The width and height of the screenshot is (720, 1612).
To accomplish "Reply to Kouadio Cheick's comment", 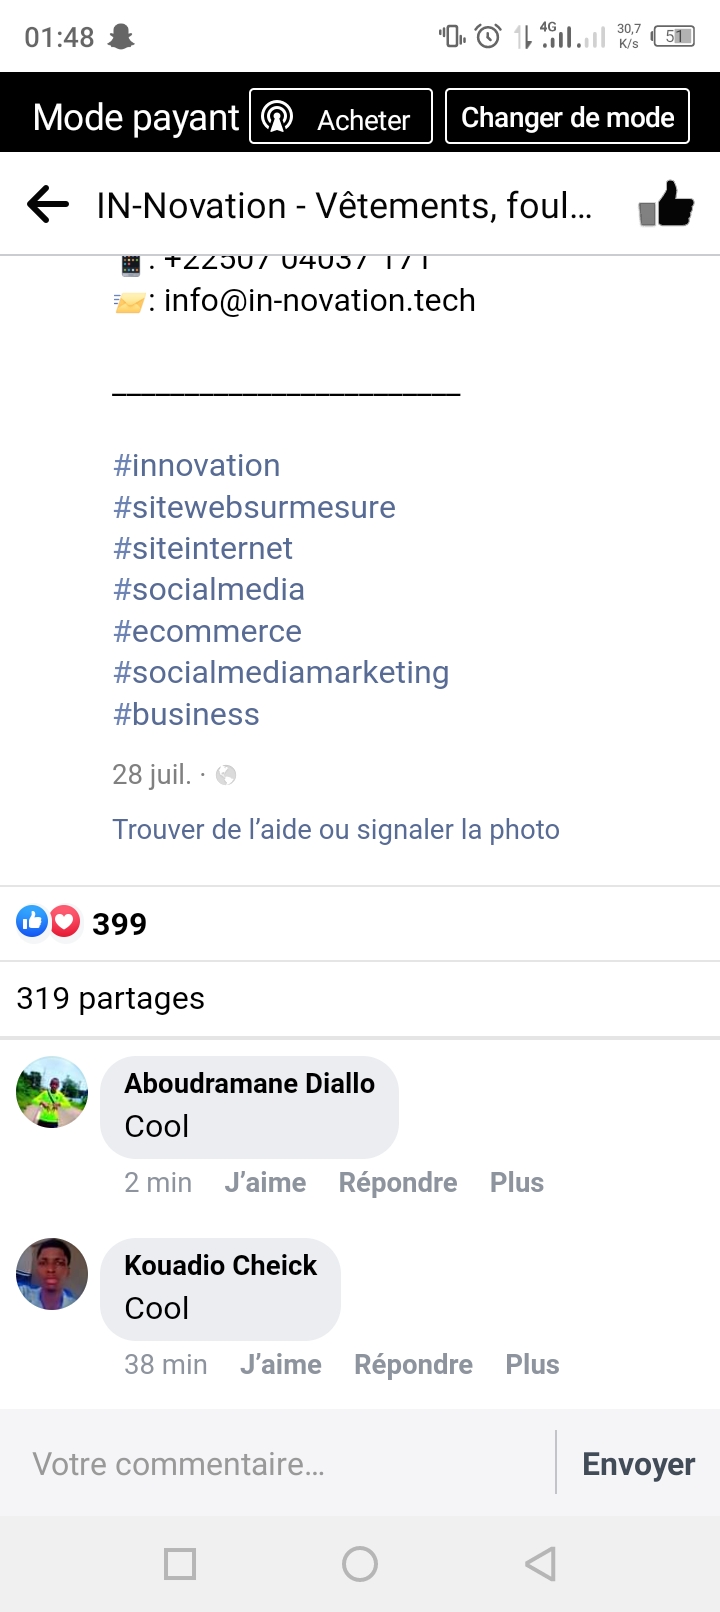I will [x=413, y=1364].
